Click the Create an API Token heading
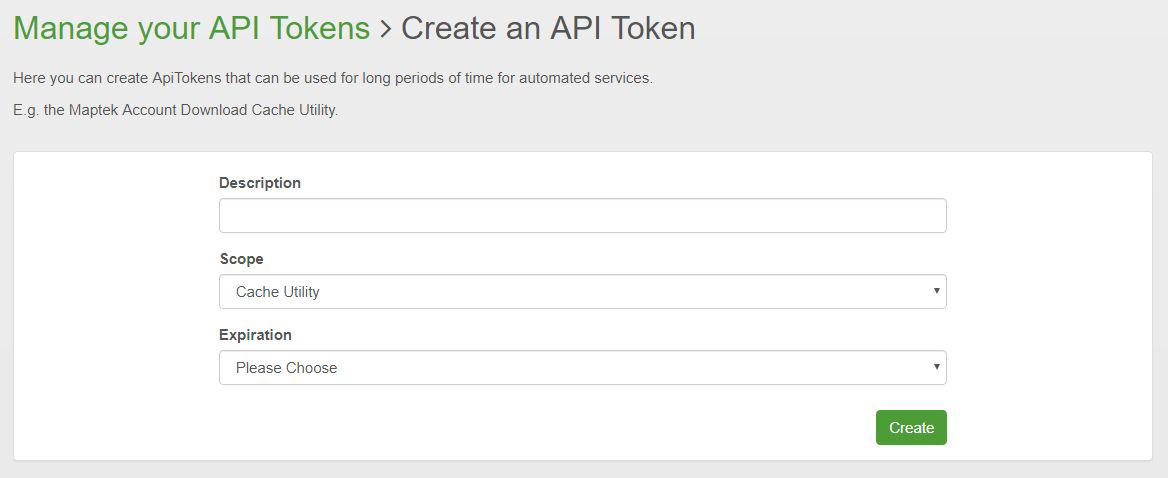The height and width of the screenshot is (478, 1168). pos(548,28)
